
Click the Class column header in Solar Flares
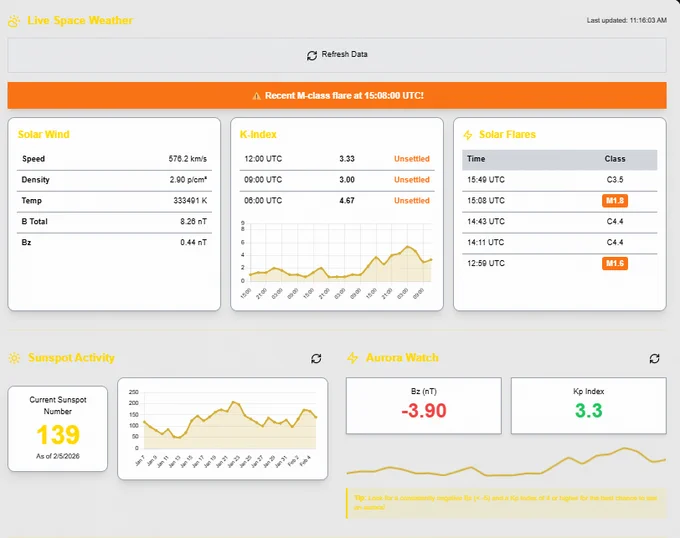(x=615, y=159)
